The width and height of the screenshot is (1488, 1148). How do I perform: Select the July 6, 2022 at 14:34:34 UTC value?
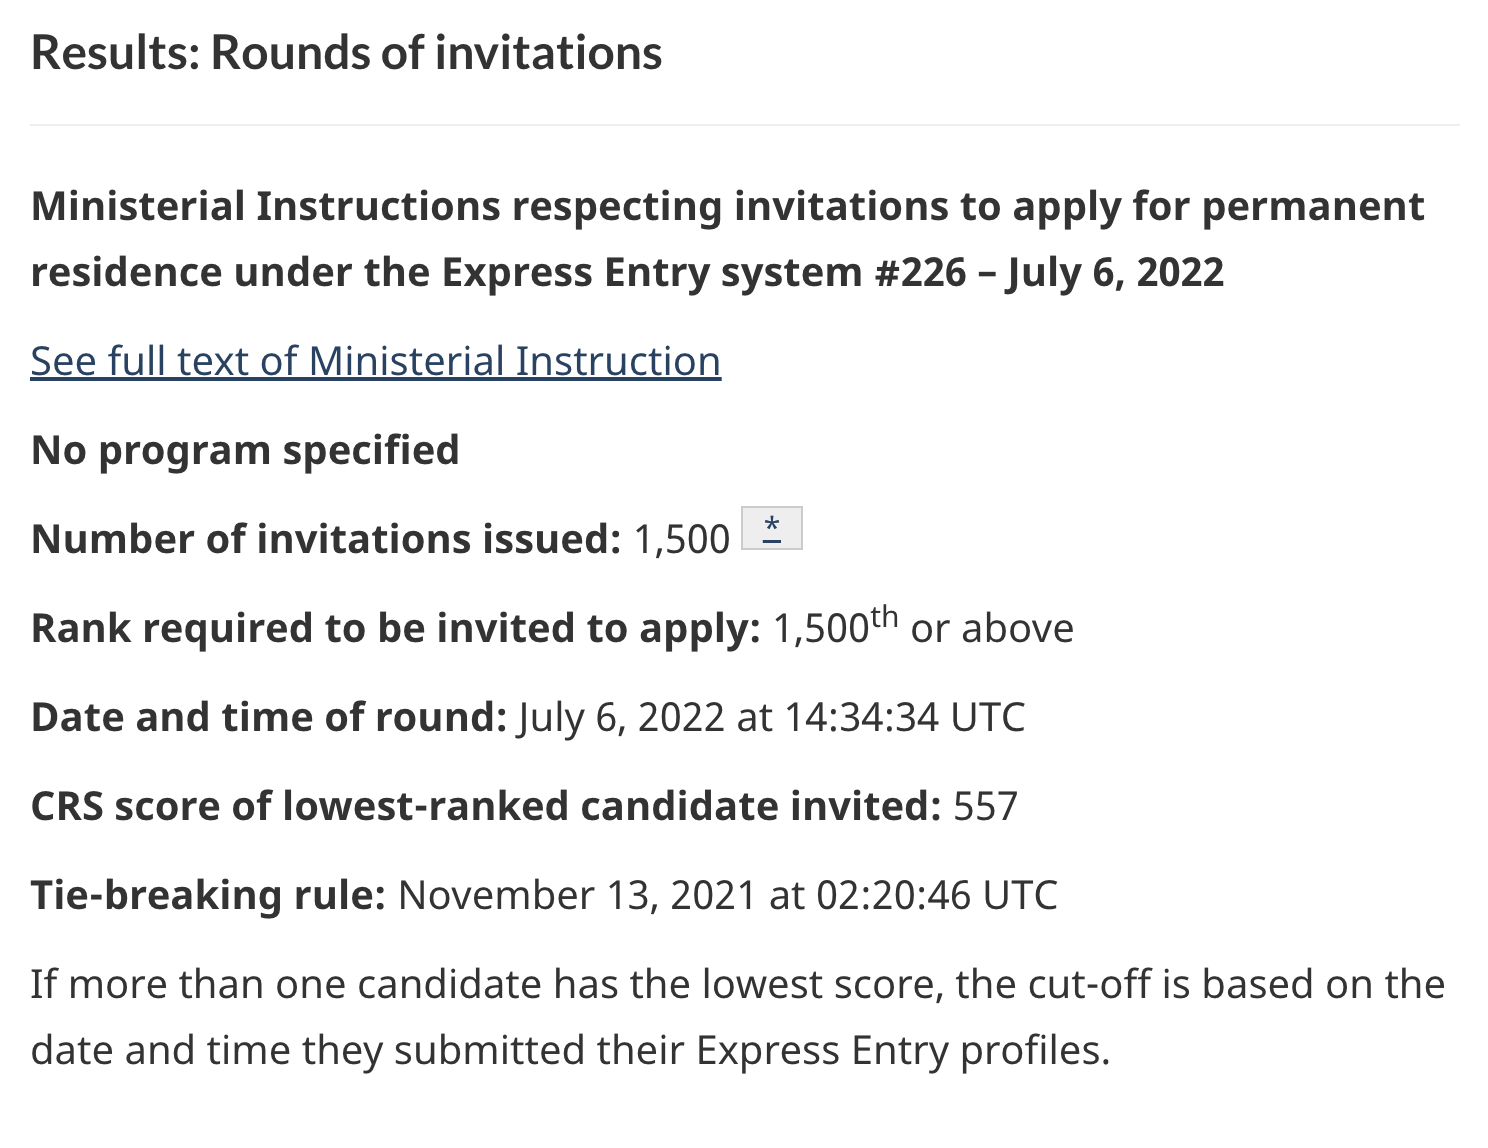771,718
